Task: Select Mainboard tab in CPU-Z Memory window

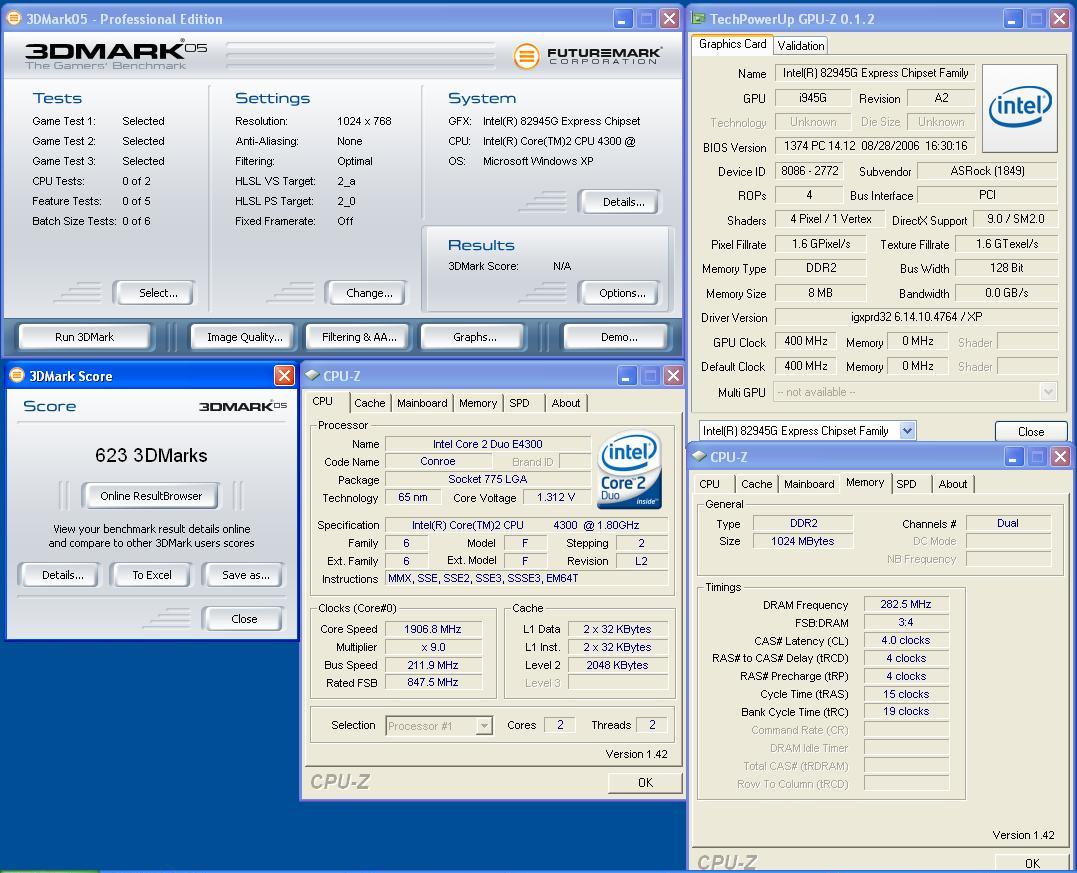Action: pos(809,484)
